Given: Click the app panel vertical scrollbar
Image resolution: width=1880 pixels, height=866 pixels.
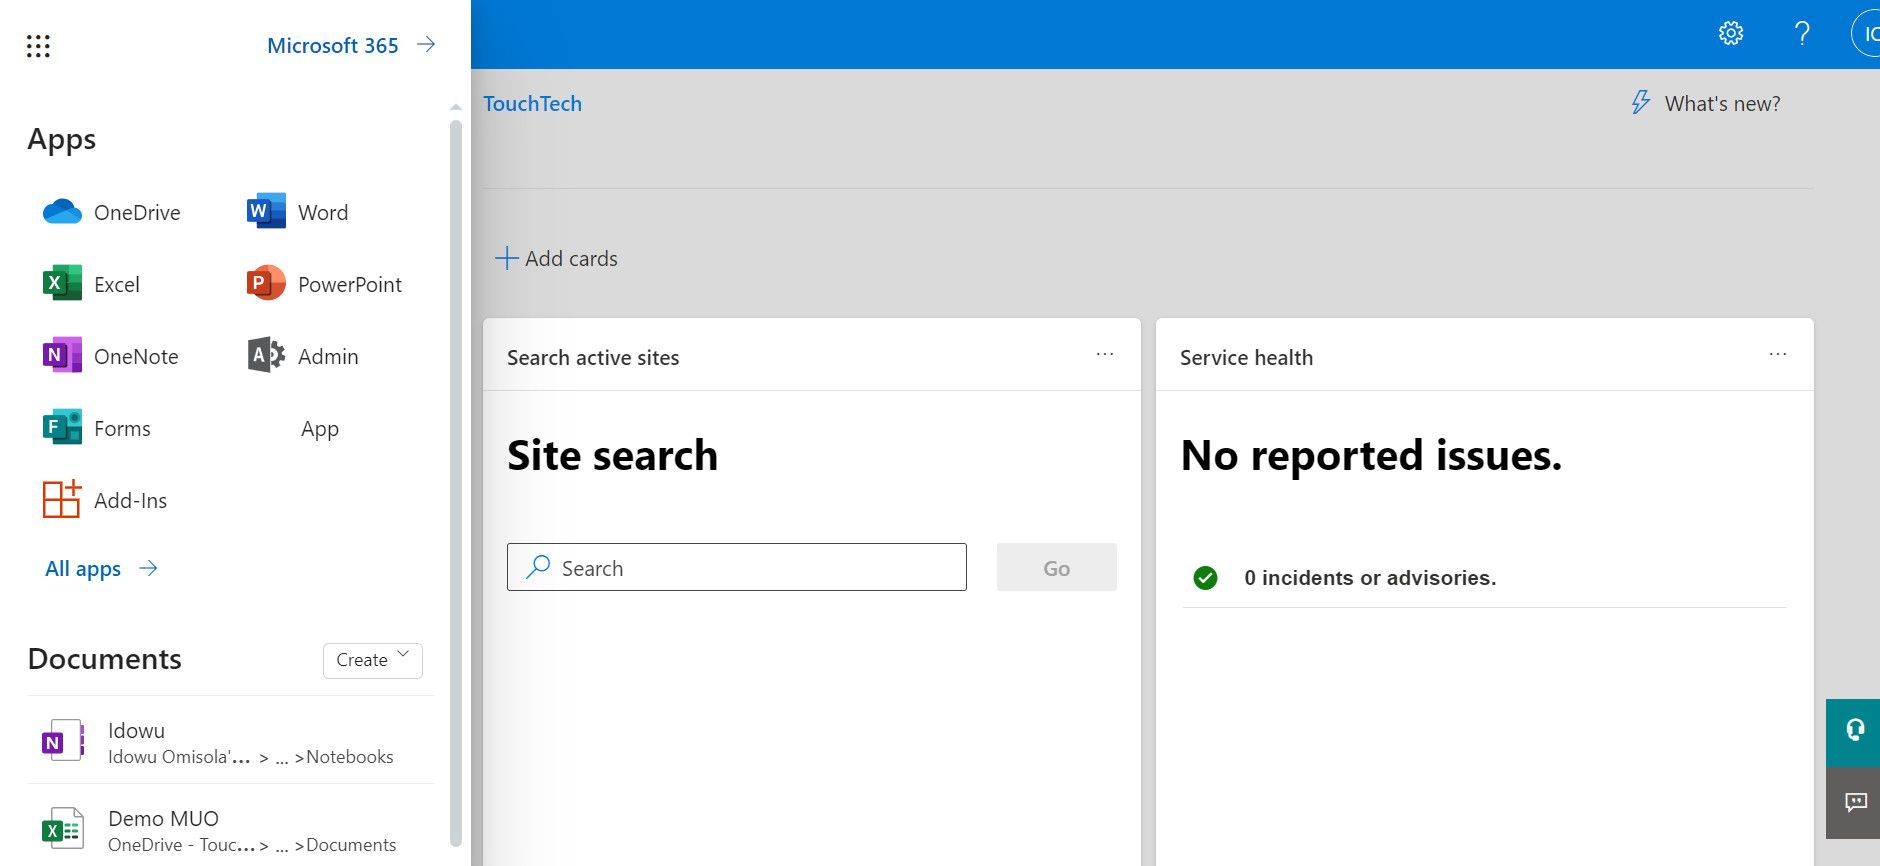Looking at the screenshot, I should click(456, 480).
